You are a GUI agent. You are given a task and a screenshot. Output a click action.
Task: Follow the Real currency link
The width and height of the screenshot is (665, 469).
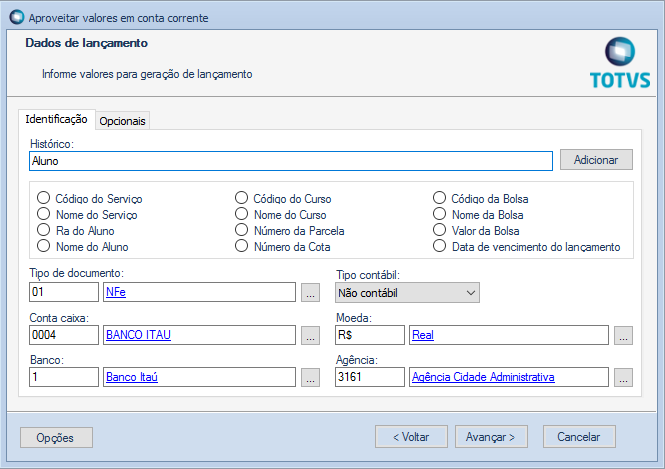click(x=423, y=335)
